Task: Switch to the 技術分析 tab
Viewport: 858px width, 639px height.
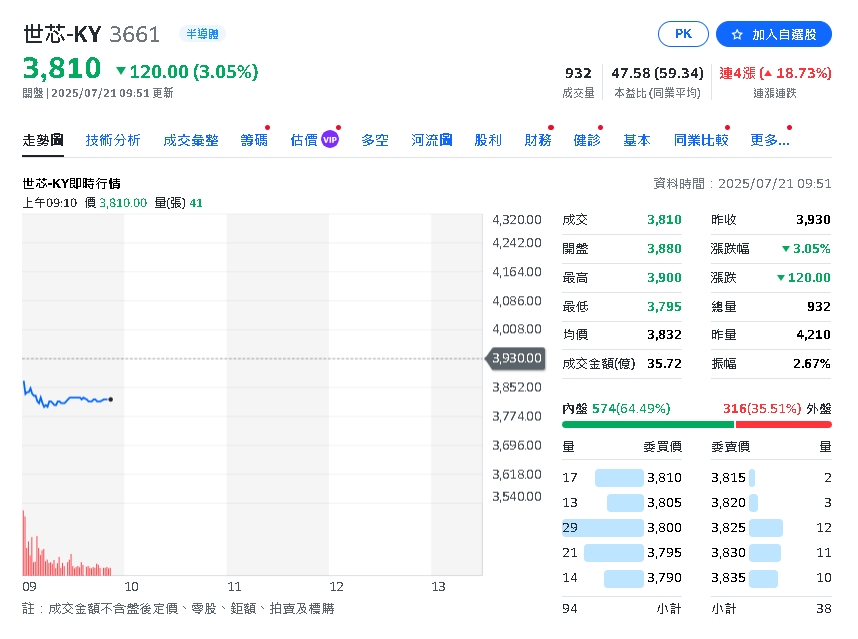Action: click(x=112, y=140)
